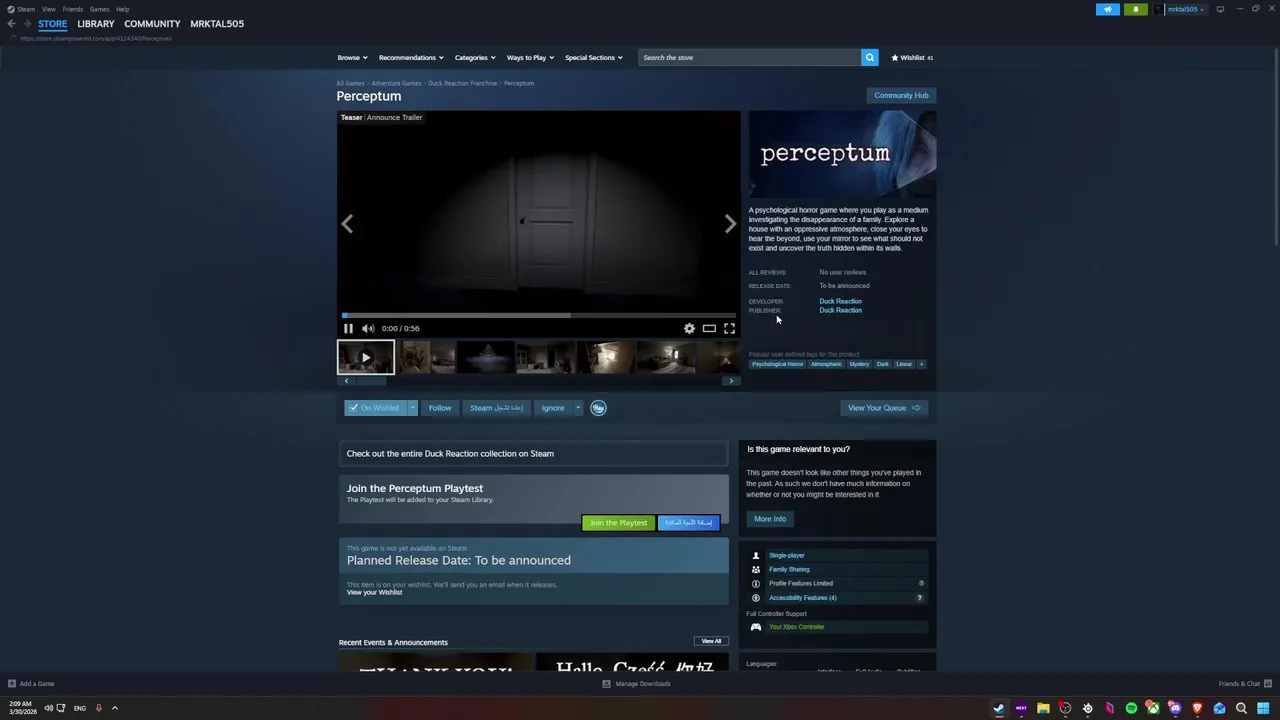The image size is (1280, 720).
Task: Open the Duck Reaction developer link
Action: tap(840, 301)
